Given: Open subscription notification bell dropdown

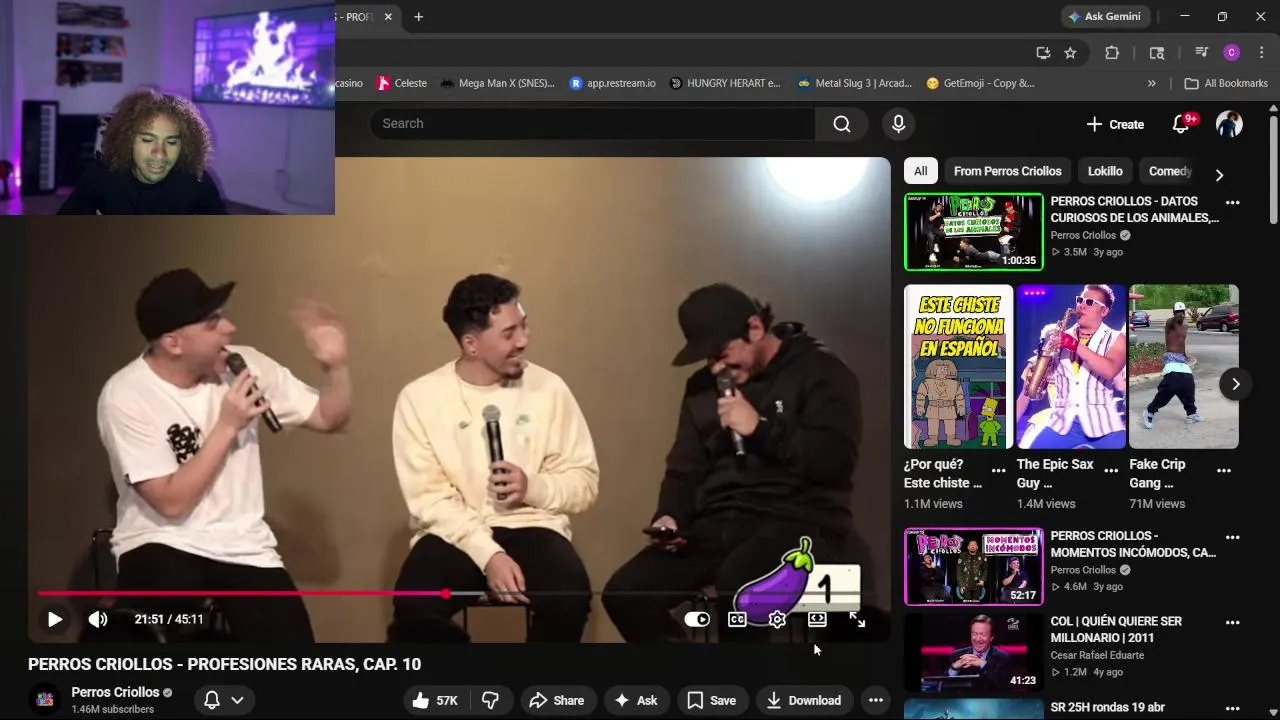Looking at the screenshot, I should click(x=224, y=700).
